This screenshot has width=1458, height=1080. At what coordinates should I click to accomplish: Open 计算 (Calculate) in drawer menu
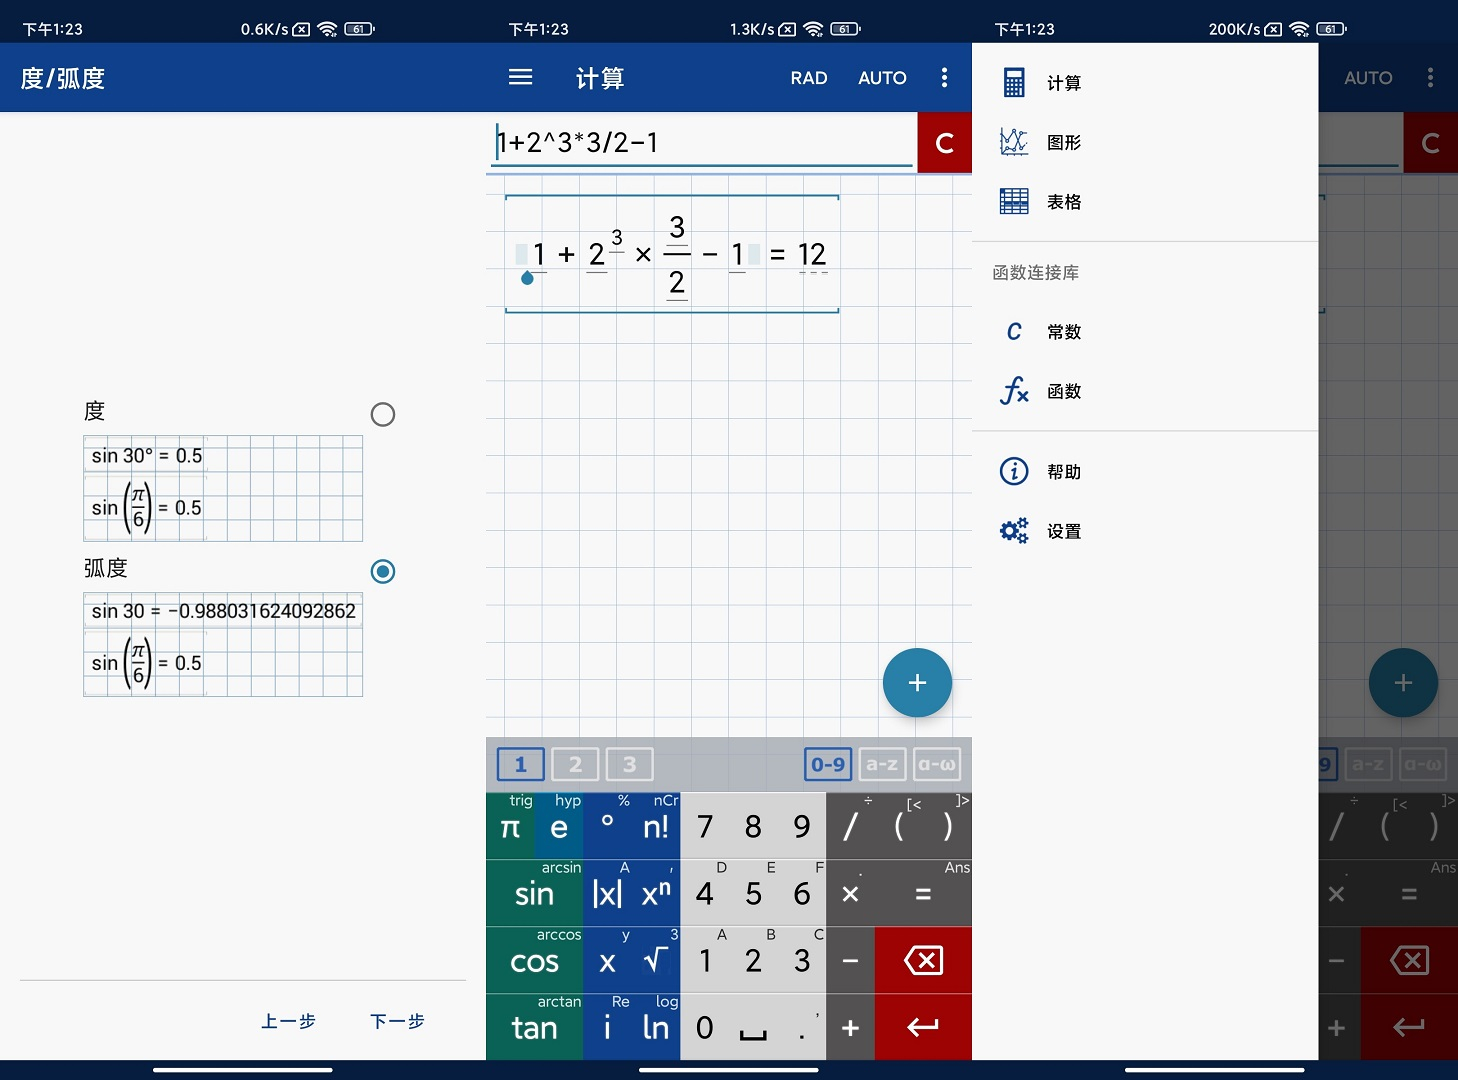point(1145,83)
